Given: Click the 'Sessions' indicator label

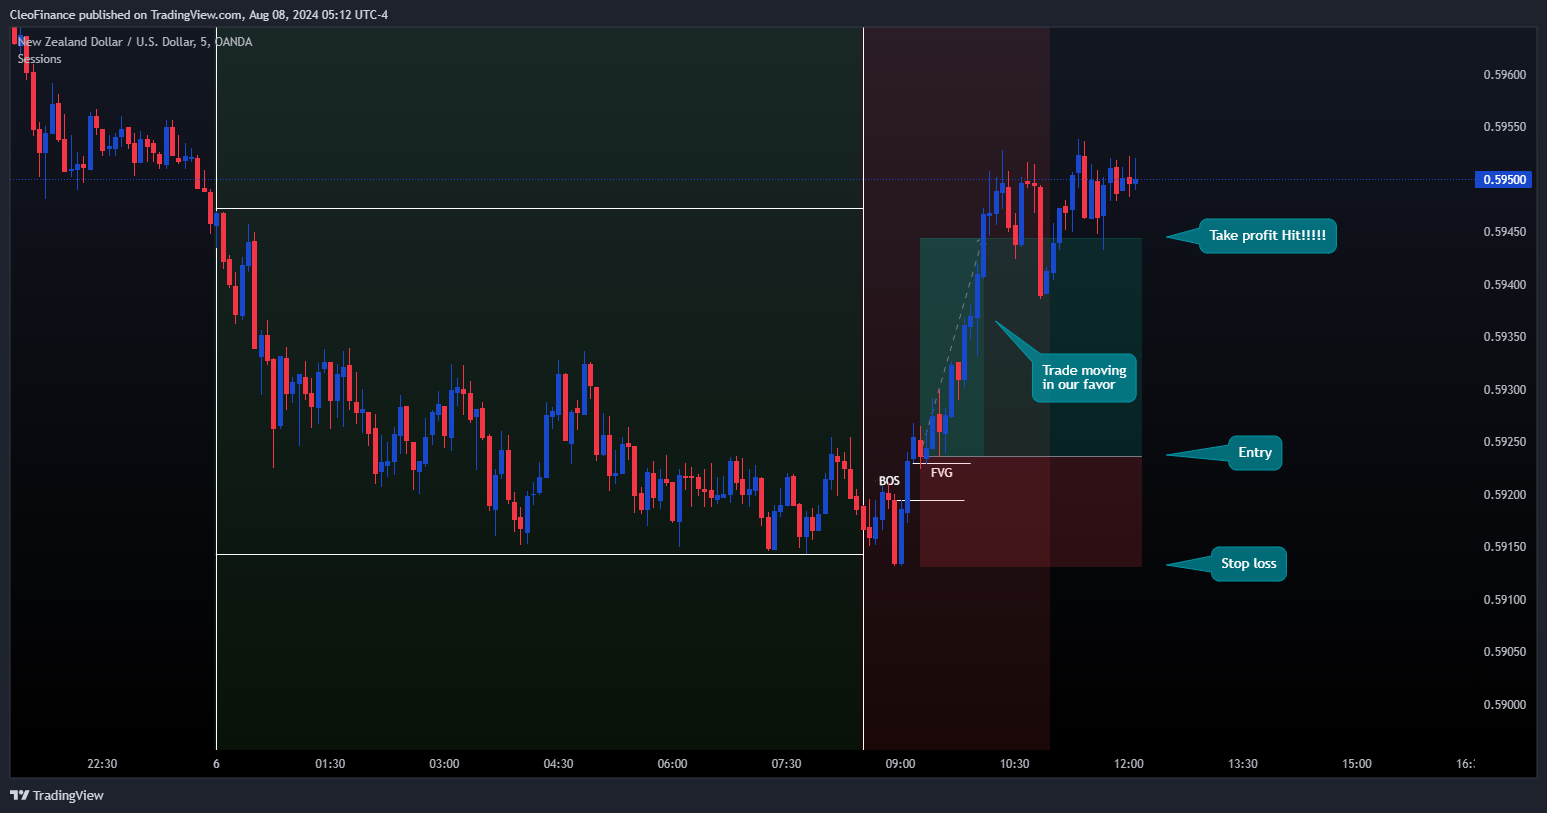Looking at the screenshot, I should coord(40,59).
